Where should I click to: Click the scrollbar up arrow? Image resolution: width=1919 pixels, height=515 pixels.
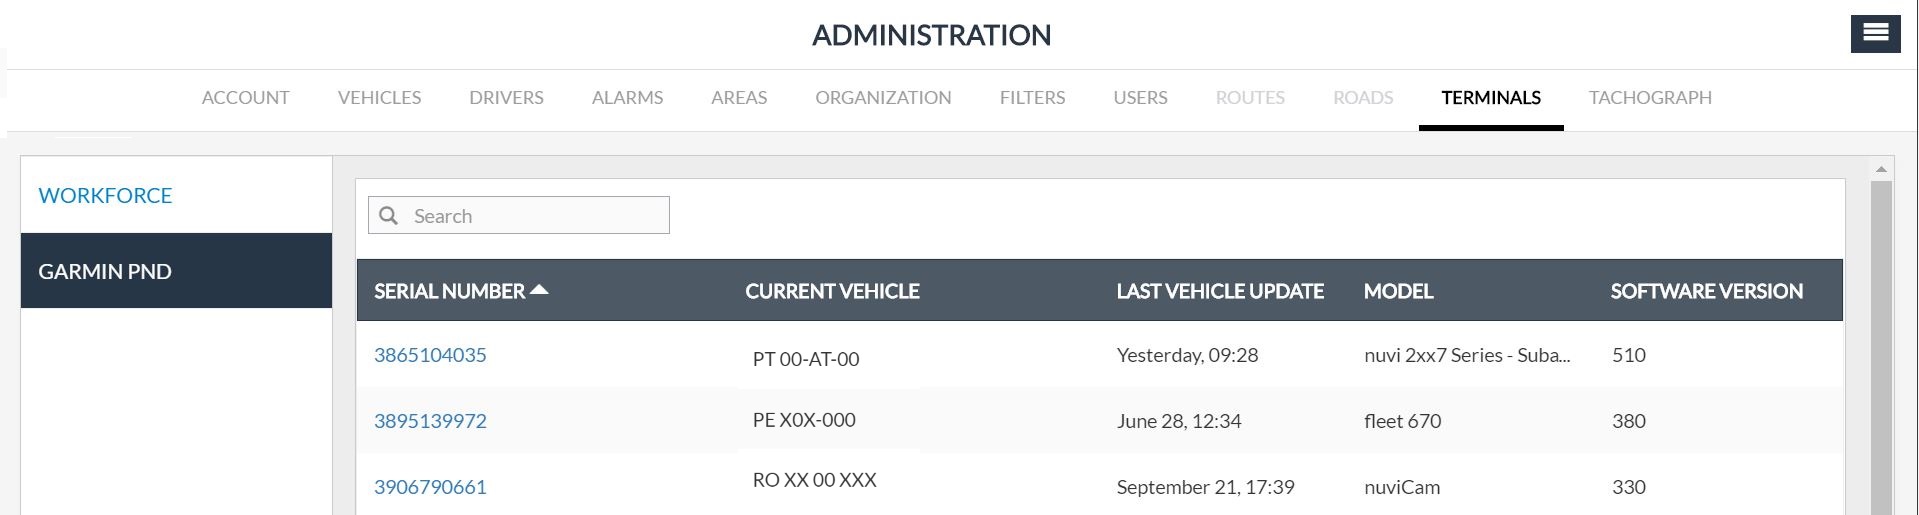pyautogui.click(x=1881, y=169)
